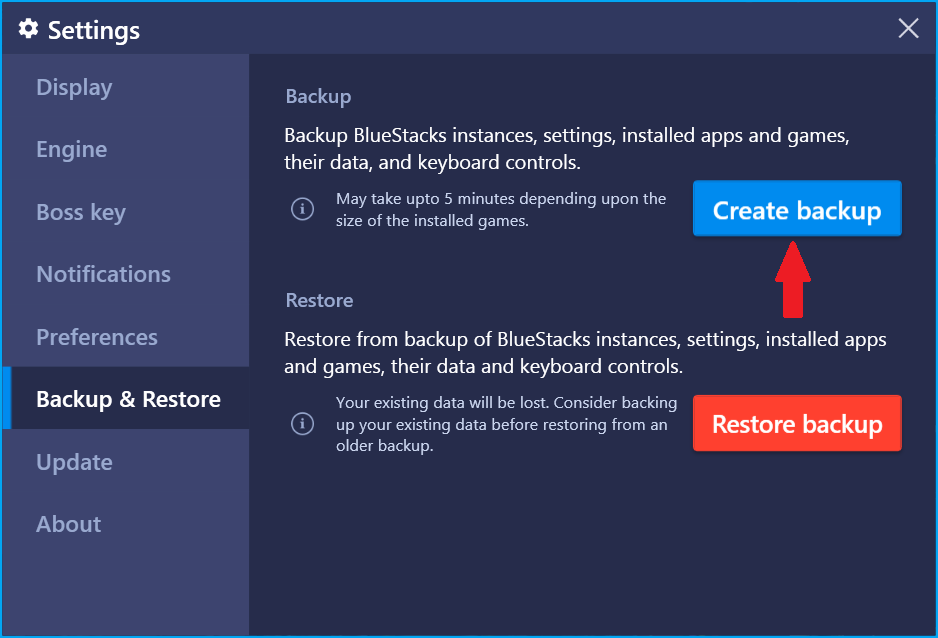Viewport: 938px width, 638px height.
Task: Click the Settings gear icon in title bar
Action: click(28, 28)
